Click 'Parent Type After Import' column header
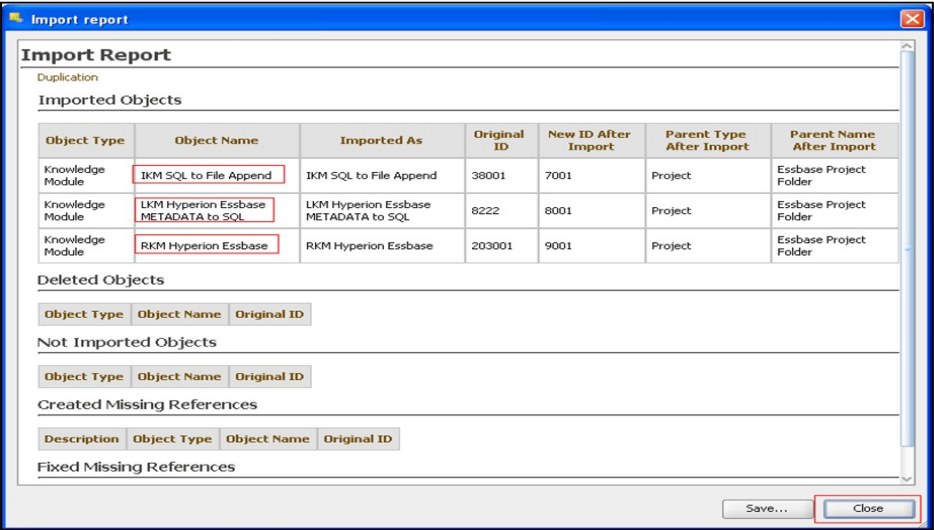Viewport: 934px width, 530px height. [706, 141]
